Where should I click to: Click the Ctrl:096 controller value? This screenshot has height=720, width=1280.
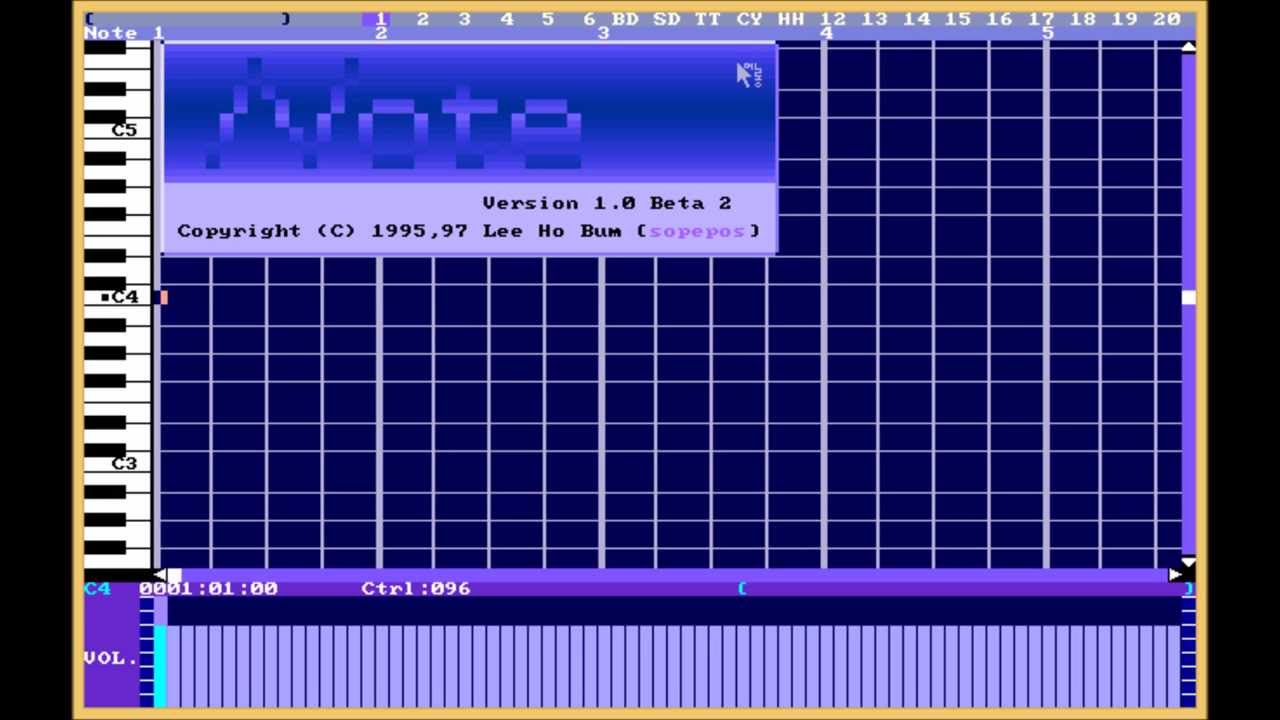[x=416, y=588]
